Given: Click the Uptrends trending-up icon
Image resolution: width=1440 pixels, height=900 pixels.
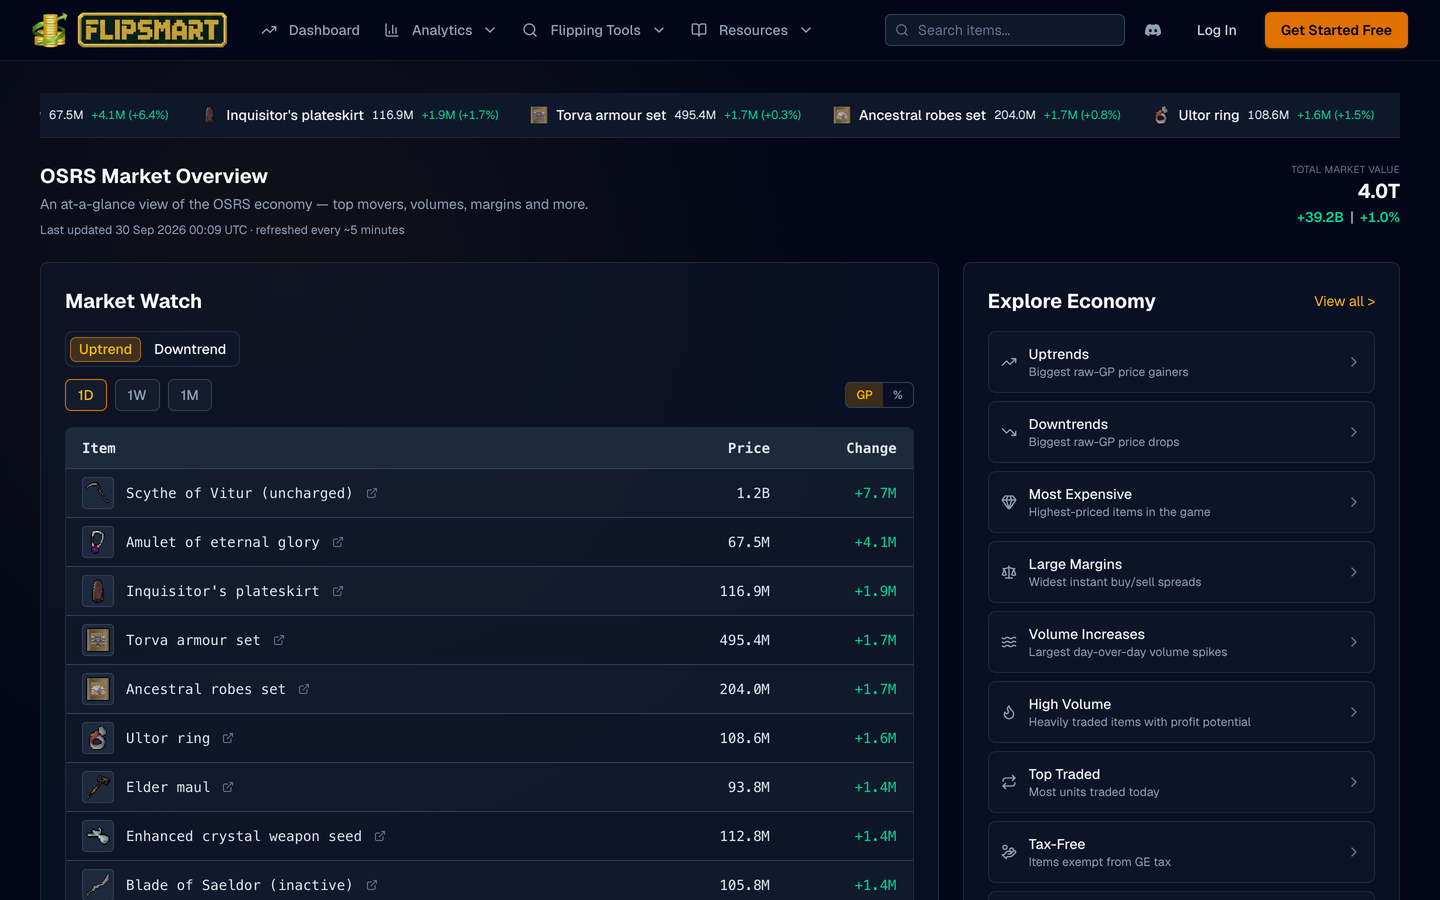Looking at the screenshot, I should click(1009, 362).
